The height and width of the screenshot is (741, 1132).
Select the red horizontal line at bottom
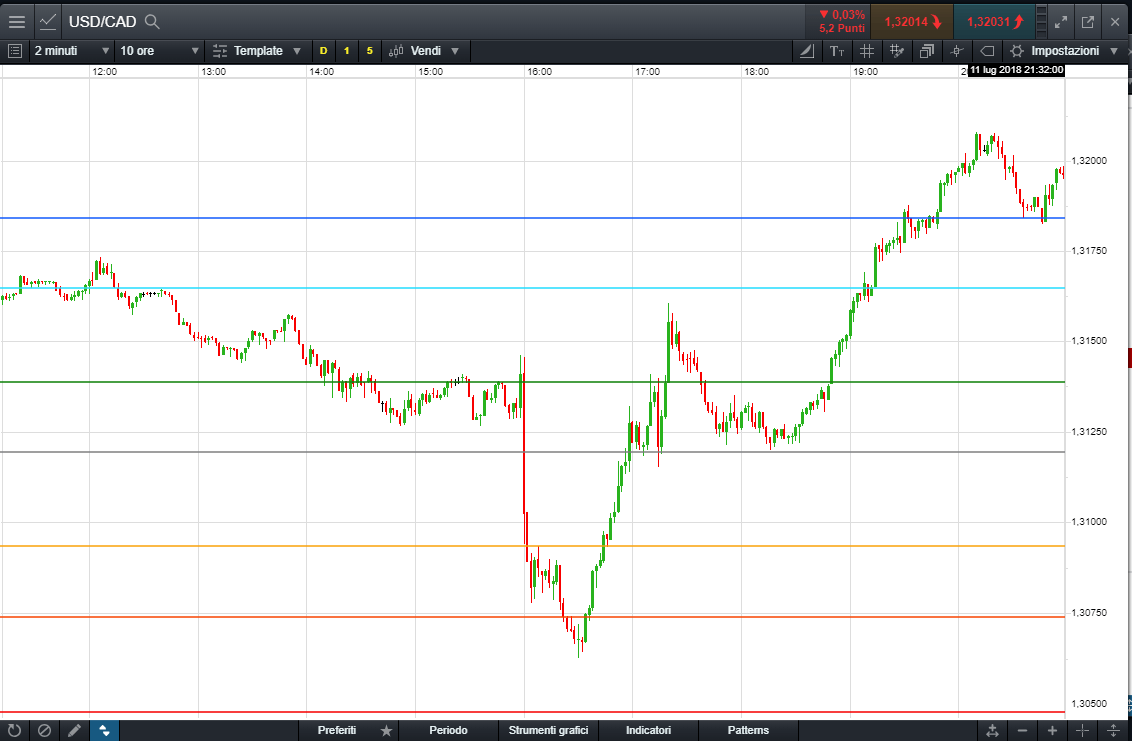pos(532,712)
